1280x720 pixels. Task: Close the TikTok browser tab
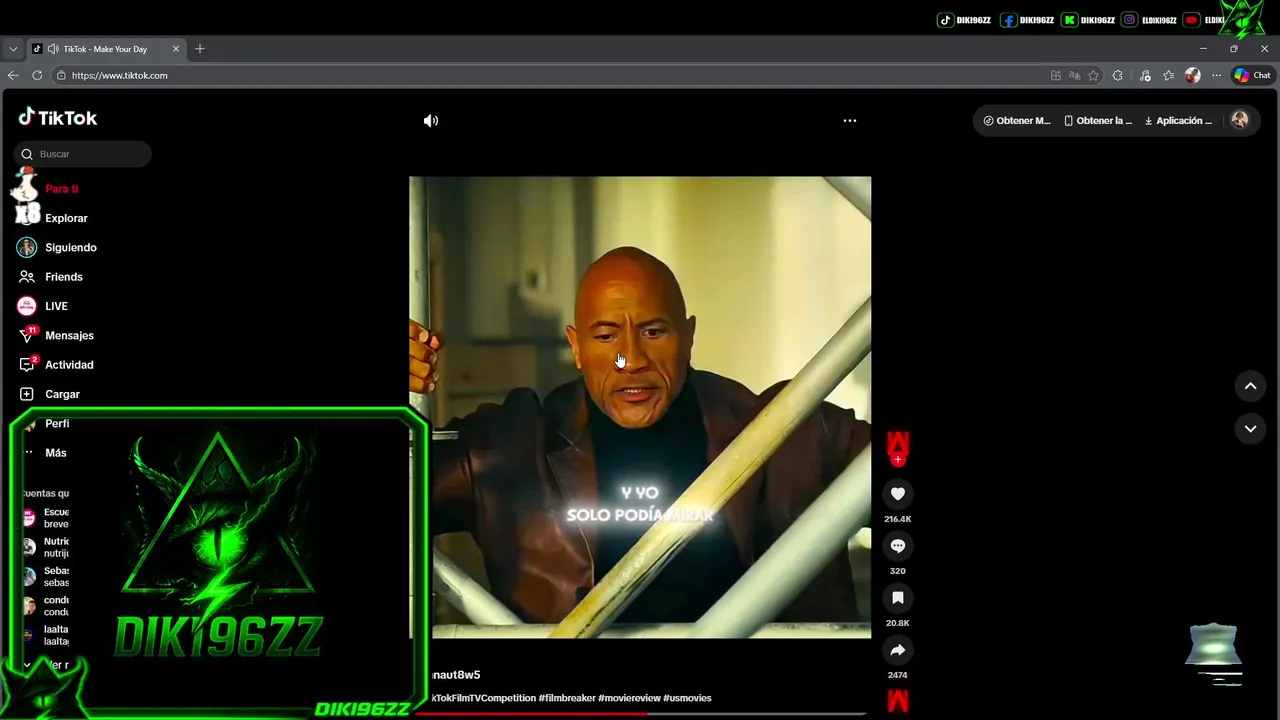176,49
